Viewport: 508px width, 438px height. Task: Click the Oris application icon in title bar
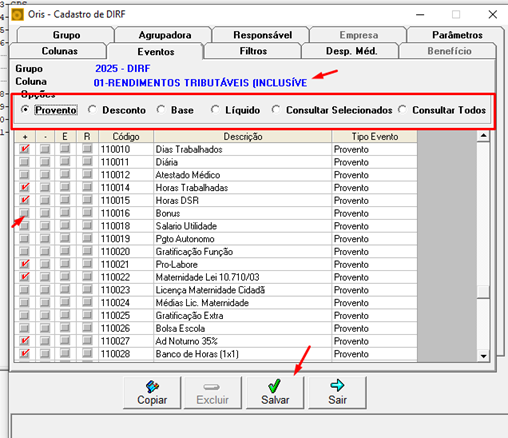coord(17,15)
